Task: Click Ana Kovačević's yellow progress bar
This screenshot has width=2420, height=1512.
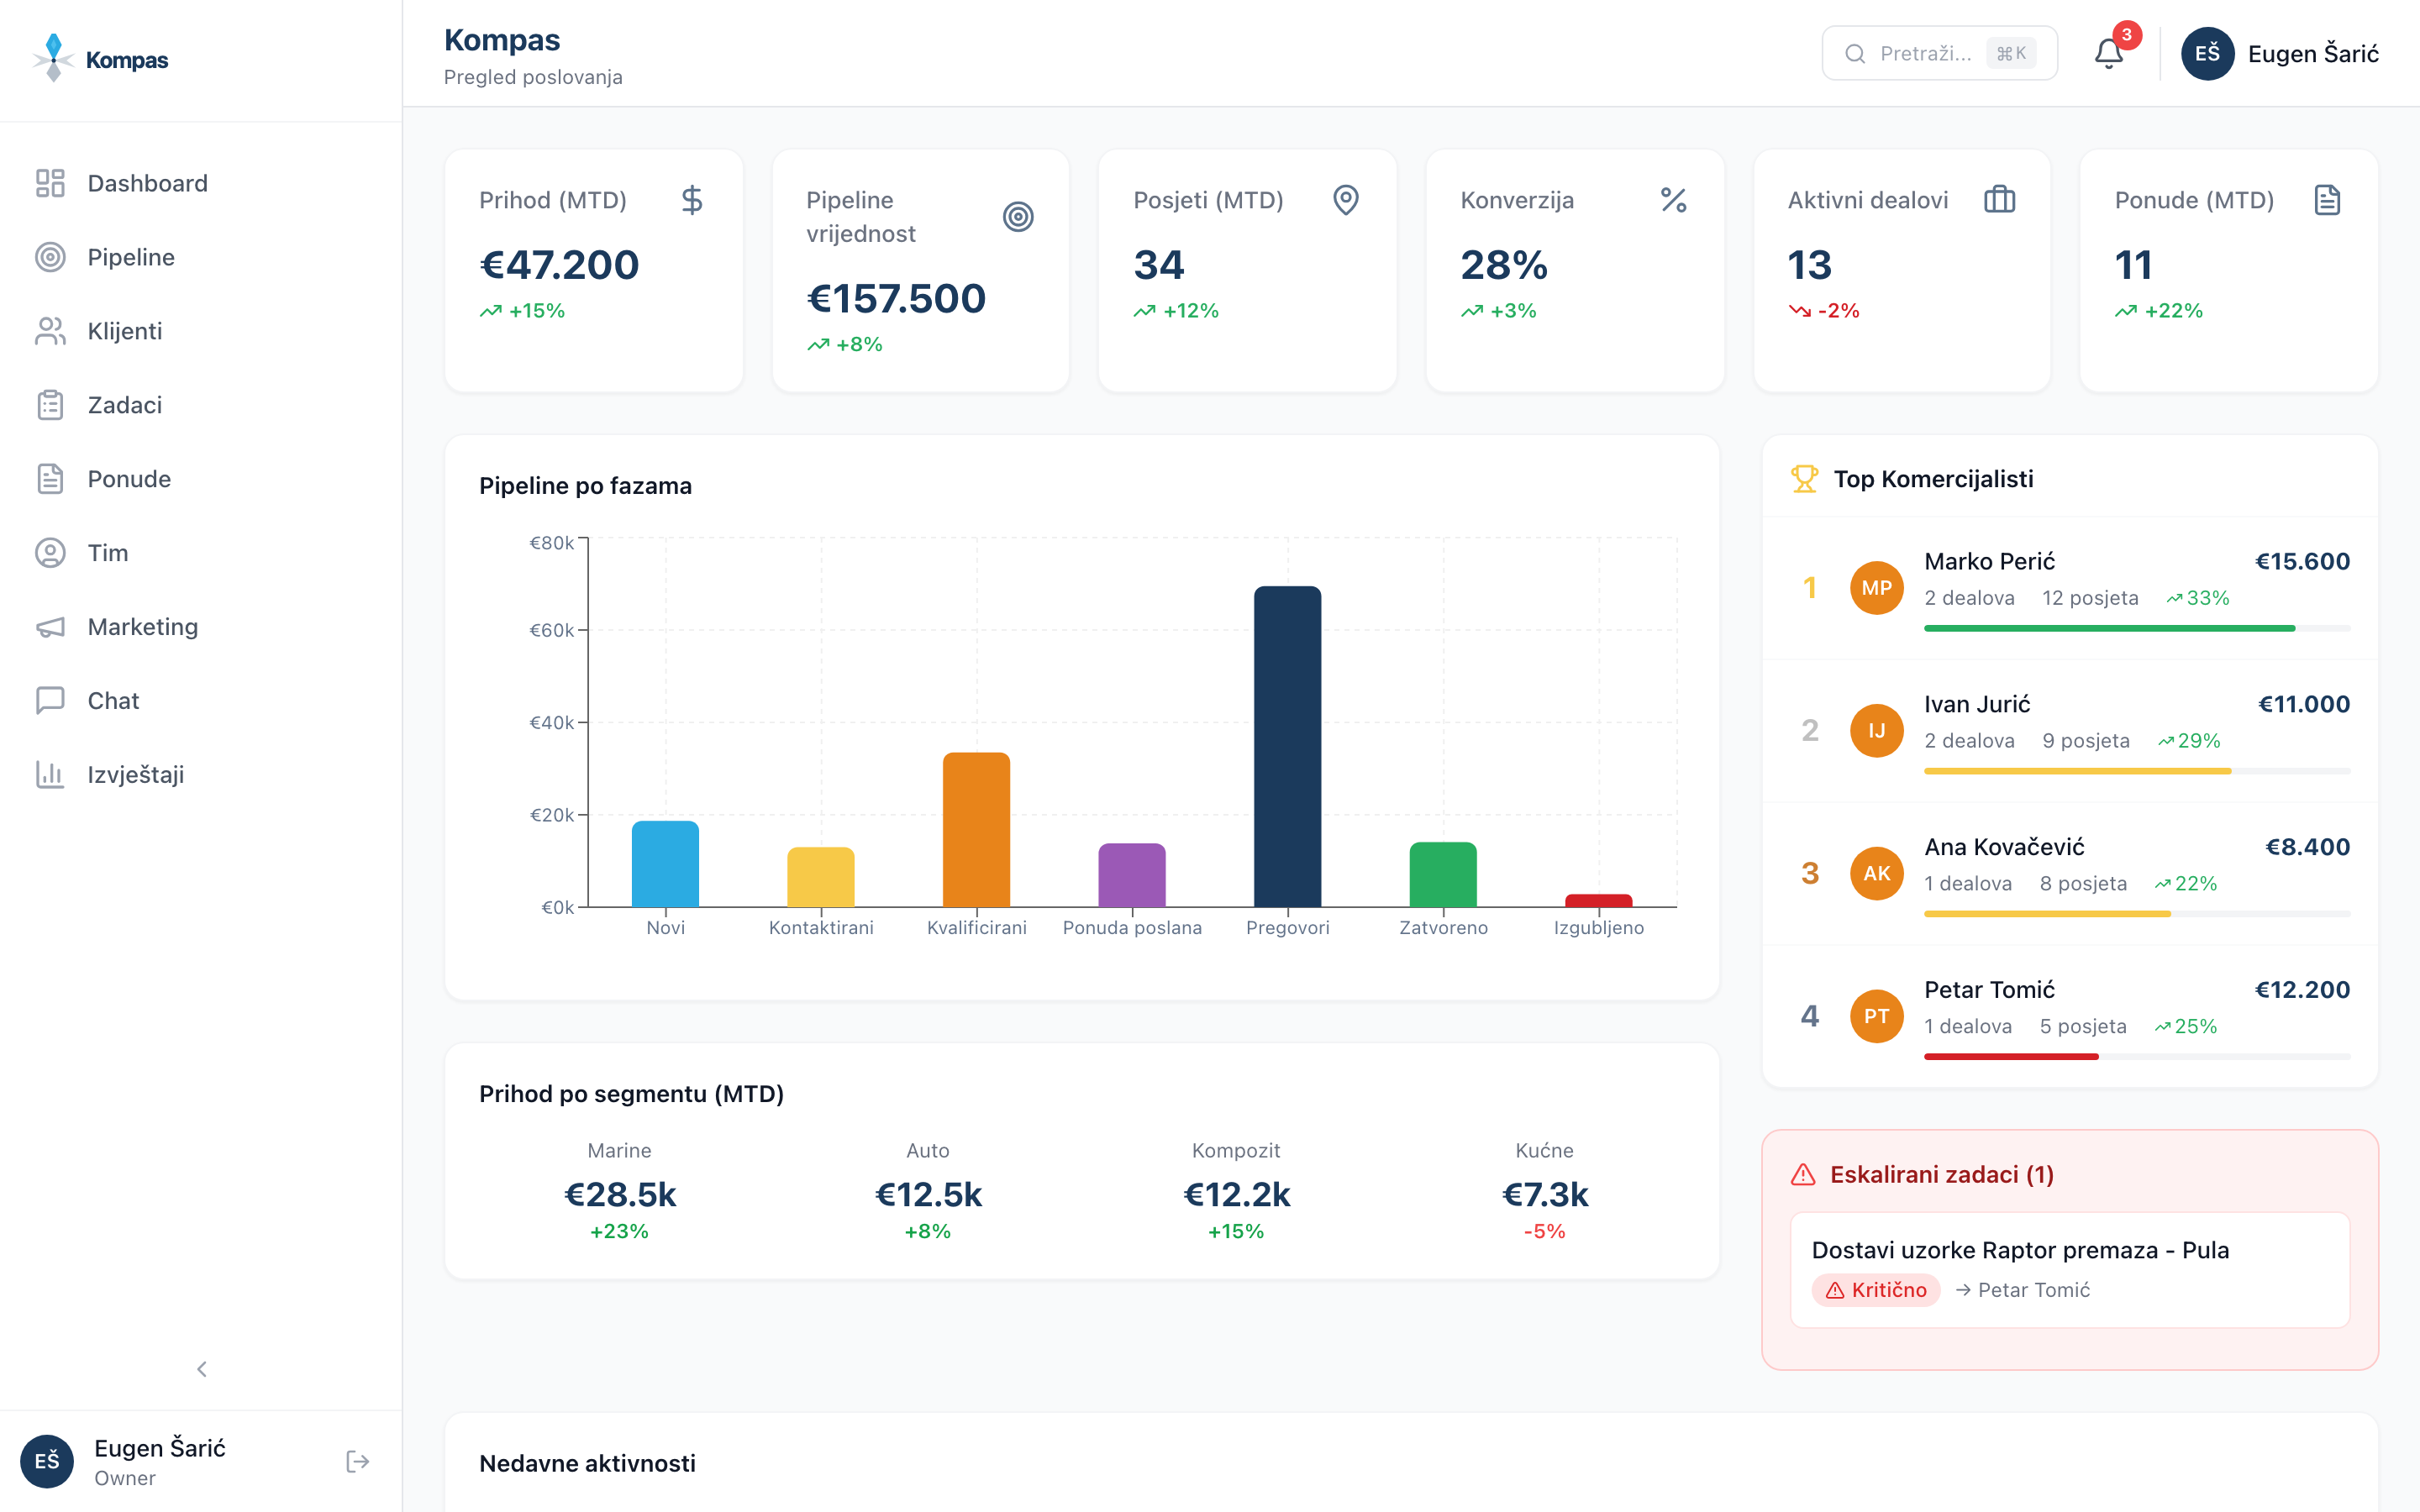Action: (x=2046, y=913)
